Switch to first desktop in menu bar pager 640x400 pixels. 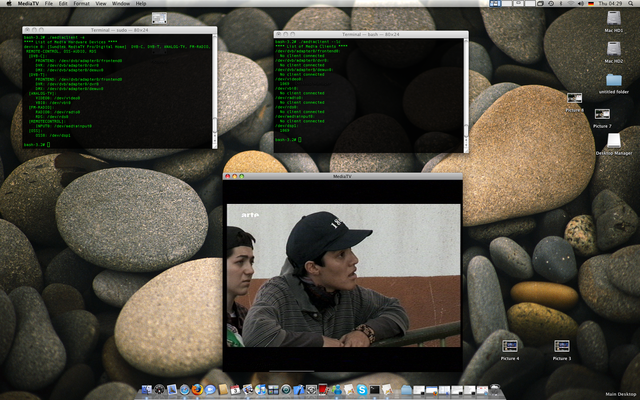tap(495, 3)
